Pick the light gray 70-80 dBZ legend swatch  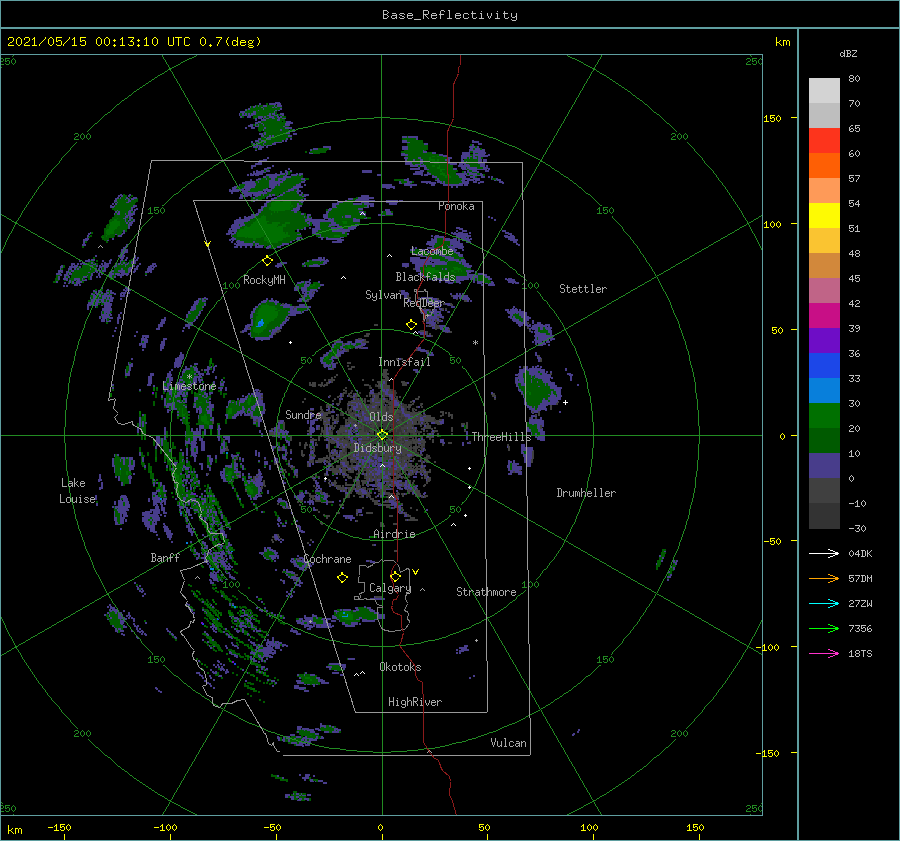tap(824, 90)
